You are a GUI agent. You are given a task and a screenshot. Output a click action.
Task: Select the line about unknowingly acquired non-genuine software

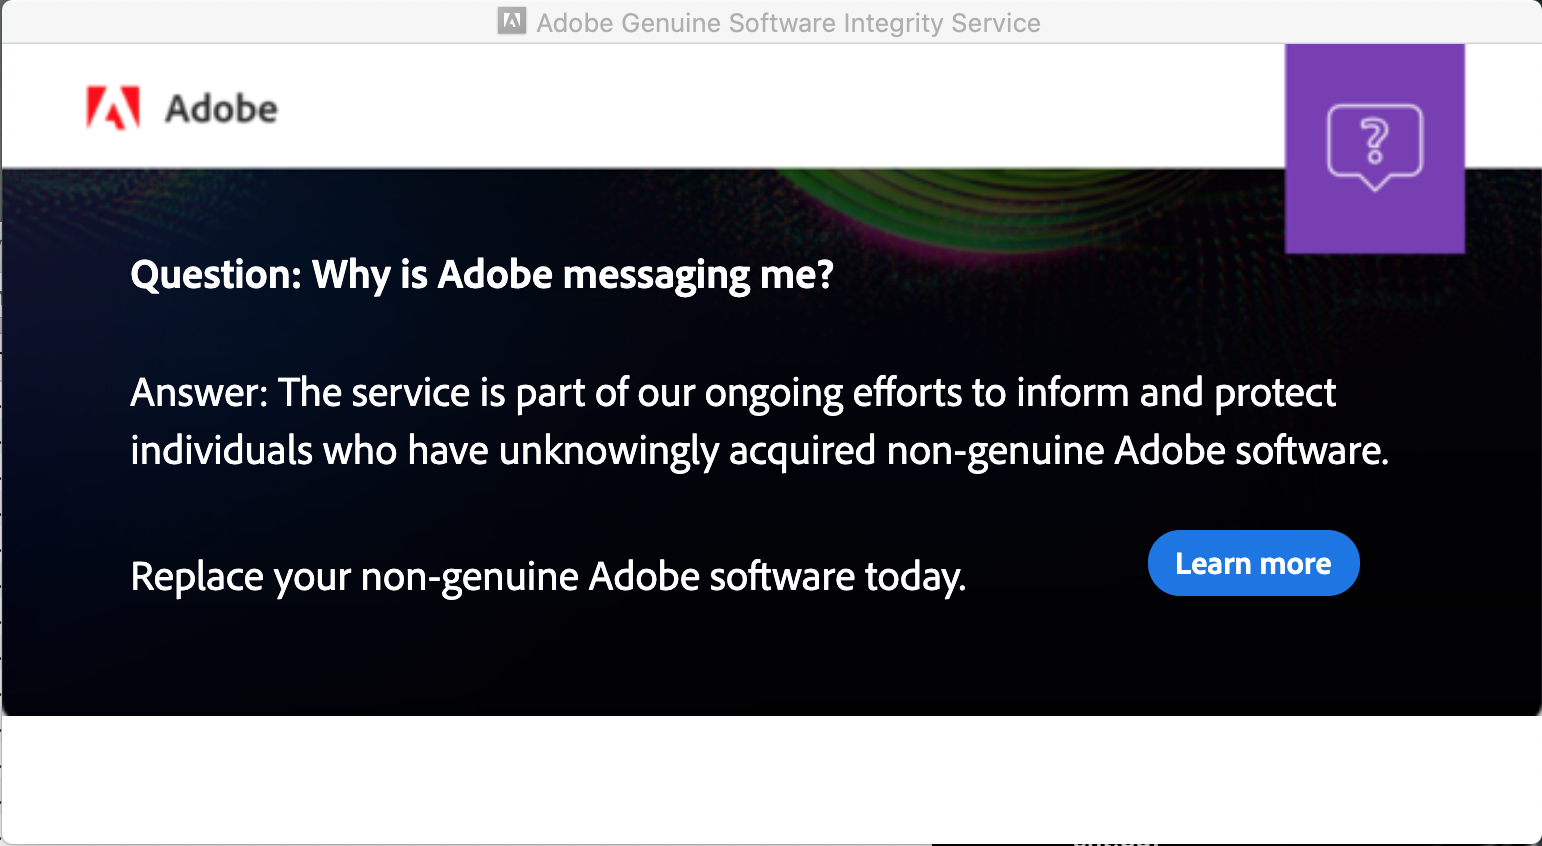(x=760, y=450)
